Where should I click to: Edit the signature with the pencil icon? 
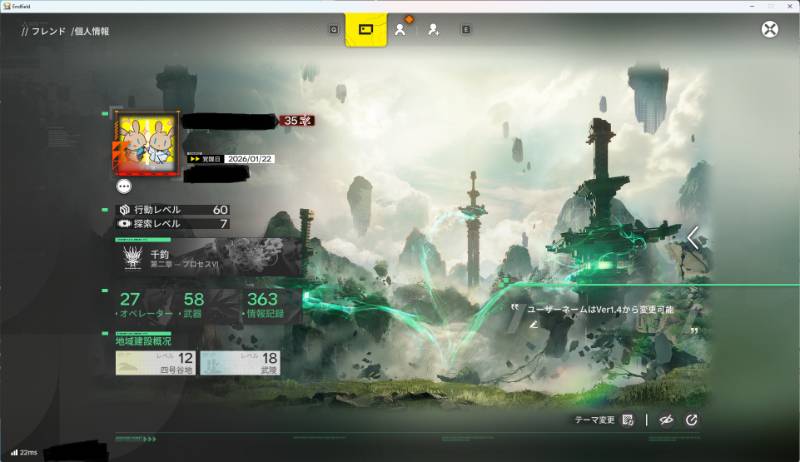click(x=533, y=324)
